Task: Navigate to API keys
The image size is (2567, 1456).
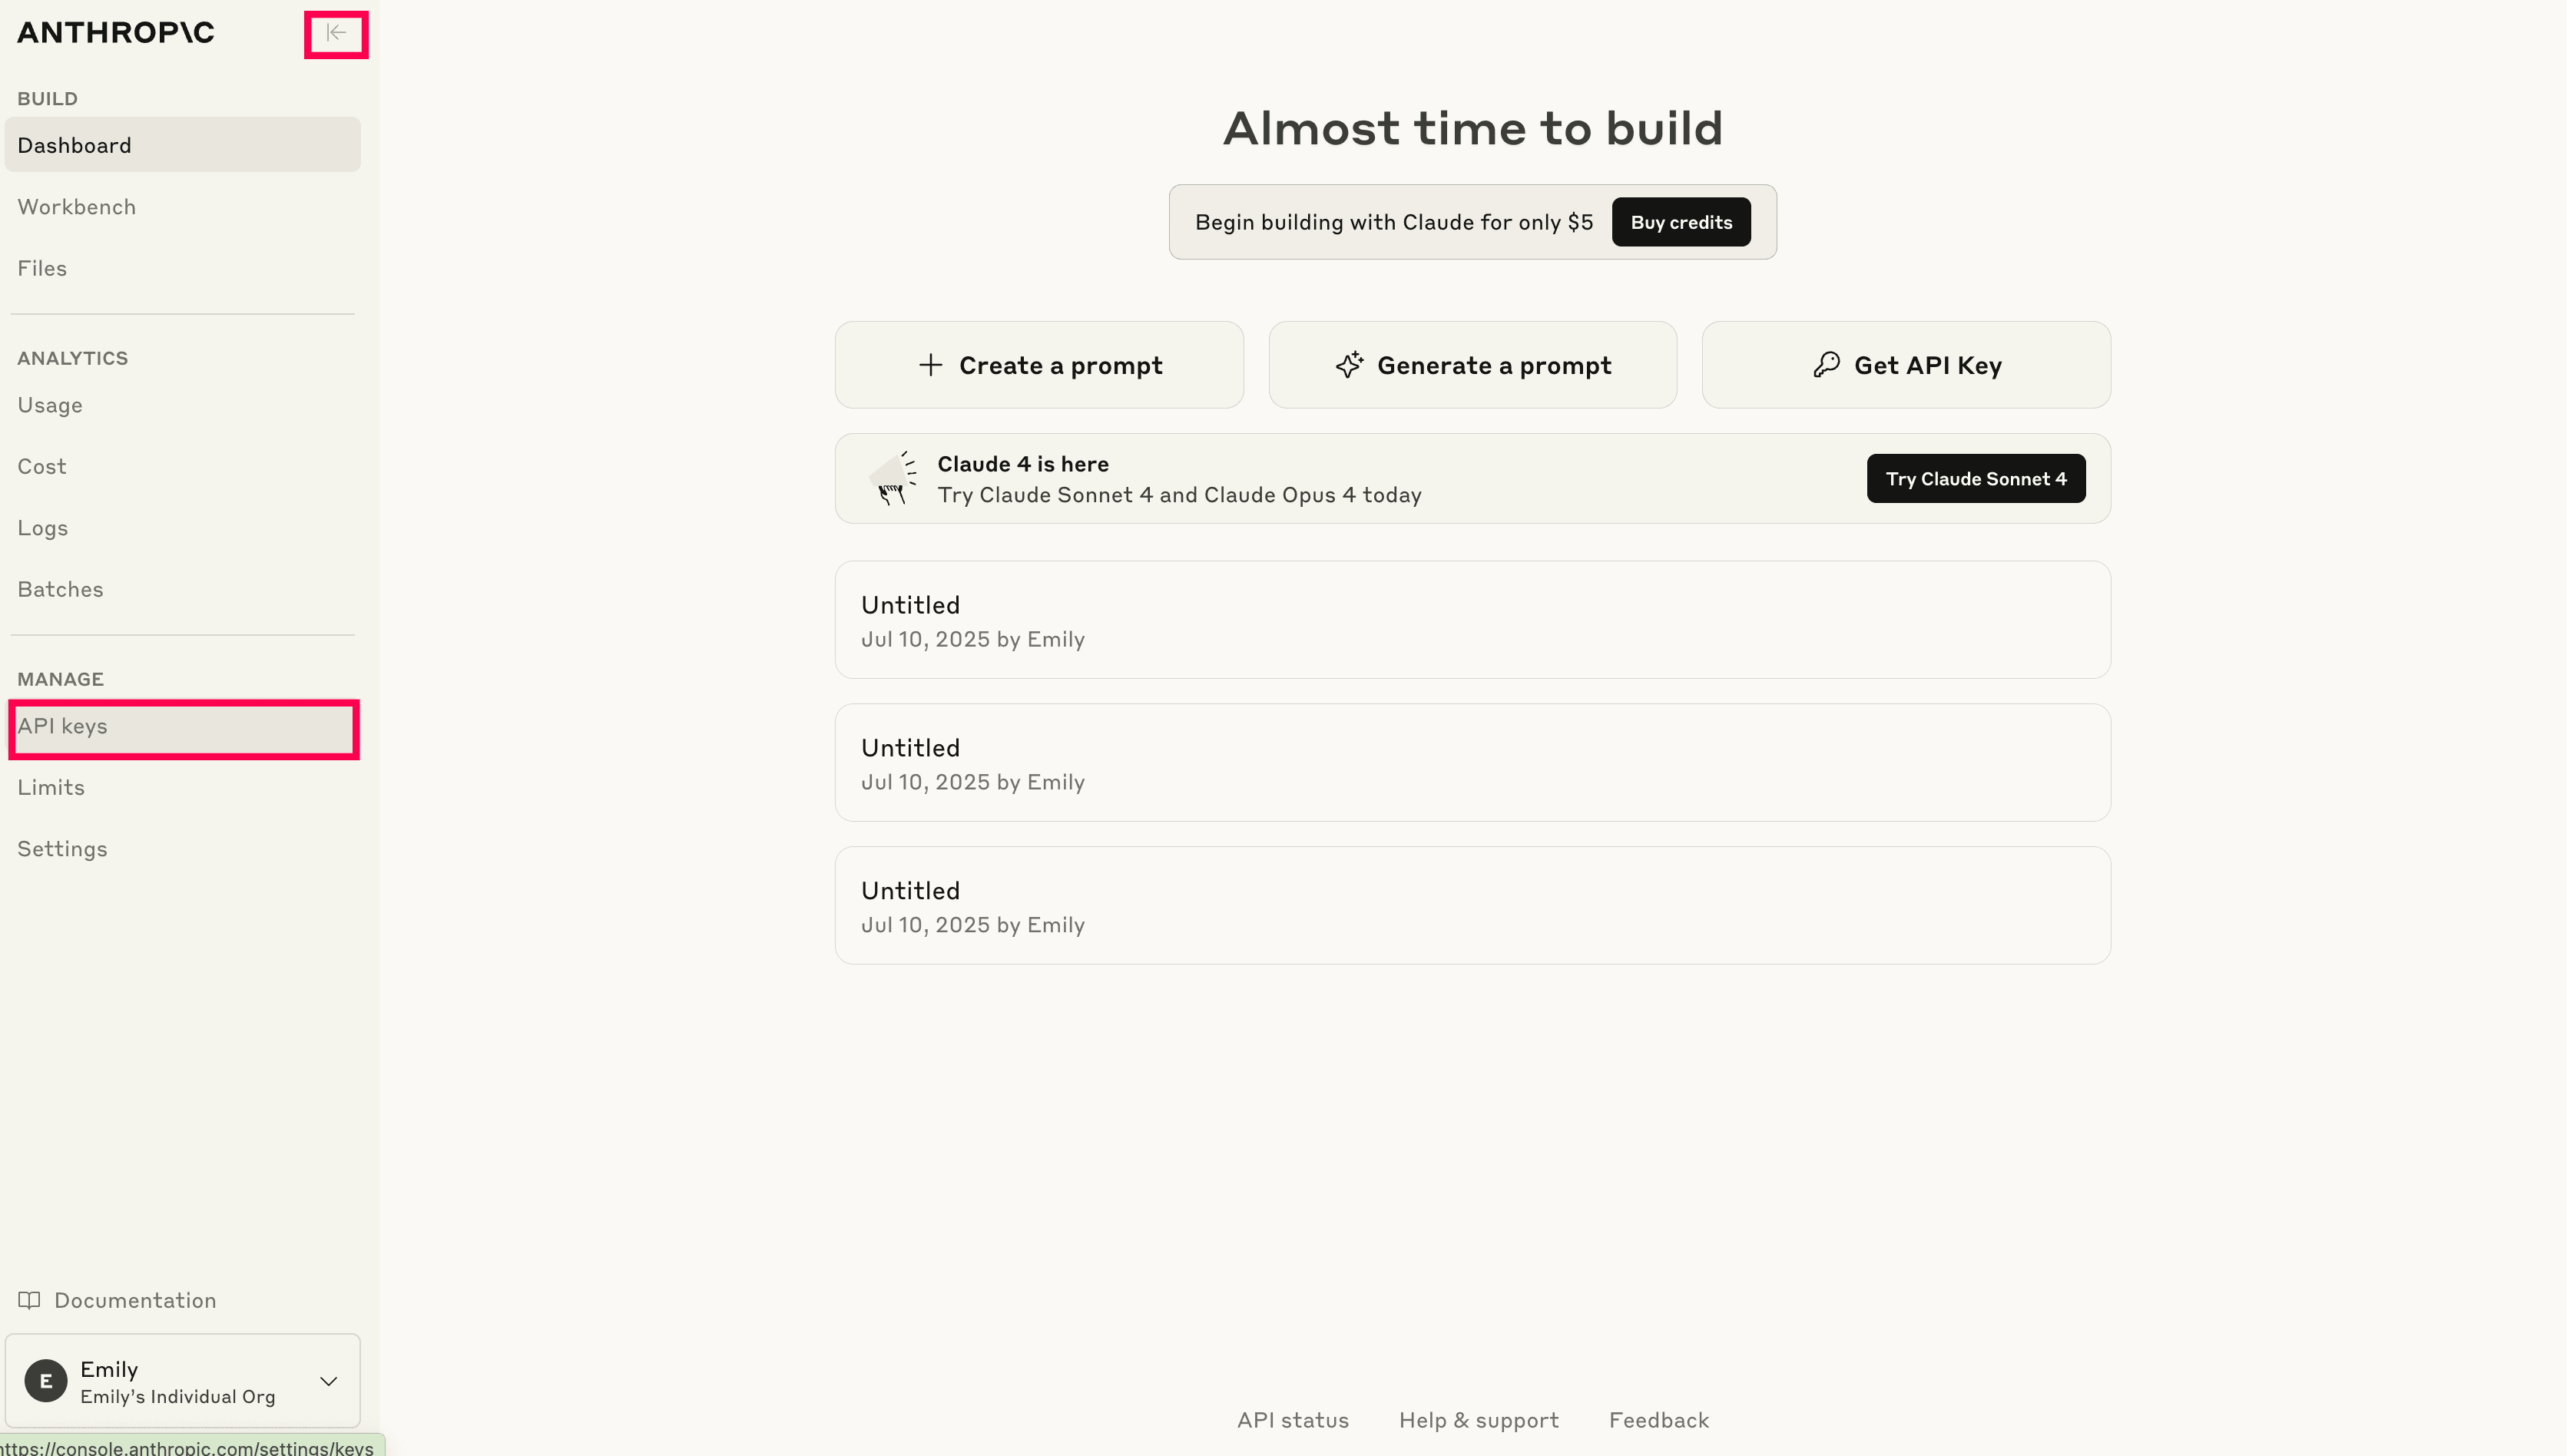Action: [x=63, y=726]
